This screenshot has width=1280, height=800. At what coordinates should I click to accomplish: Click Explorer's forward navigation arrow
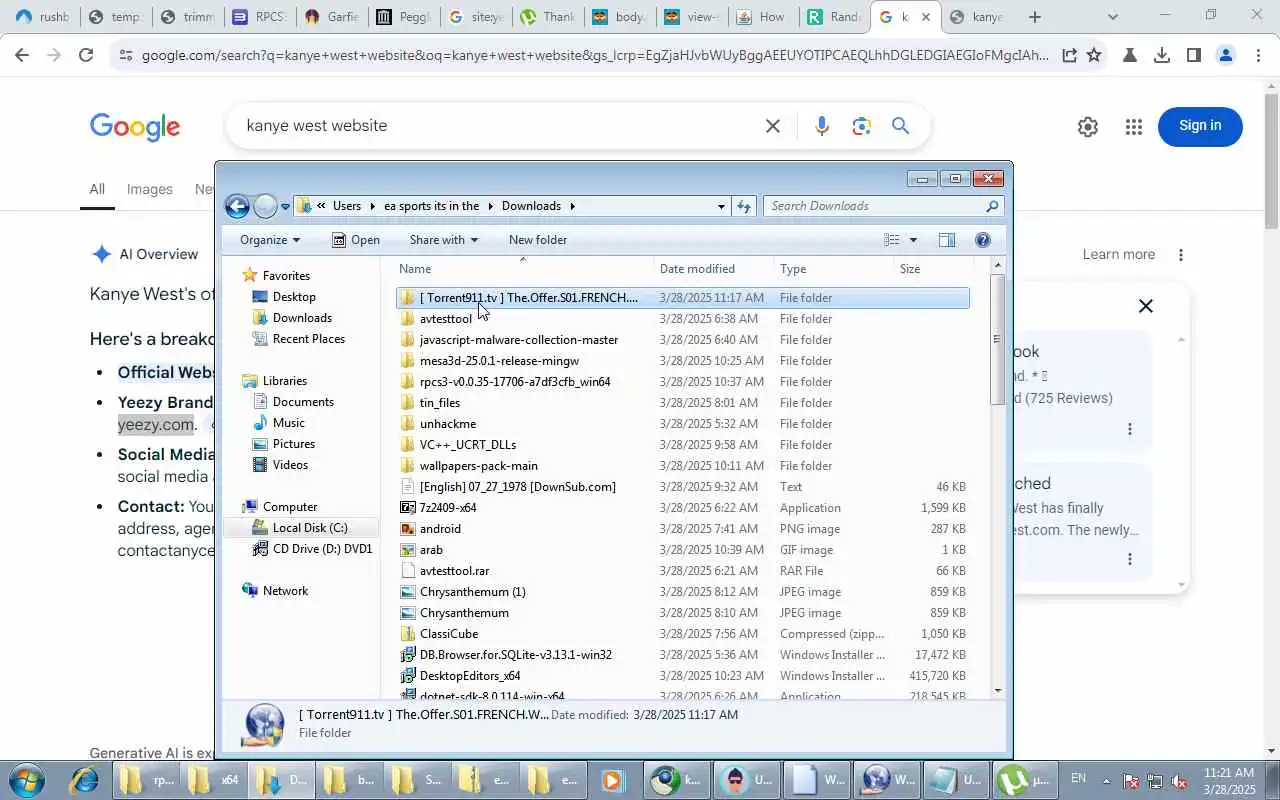coord(265,207)
